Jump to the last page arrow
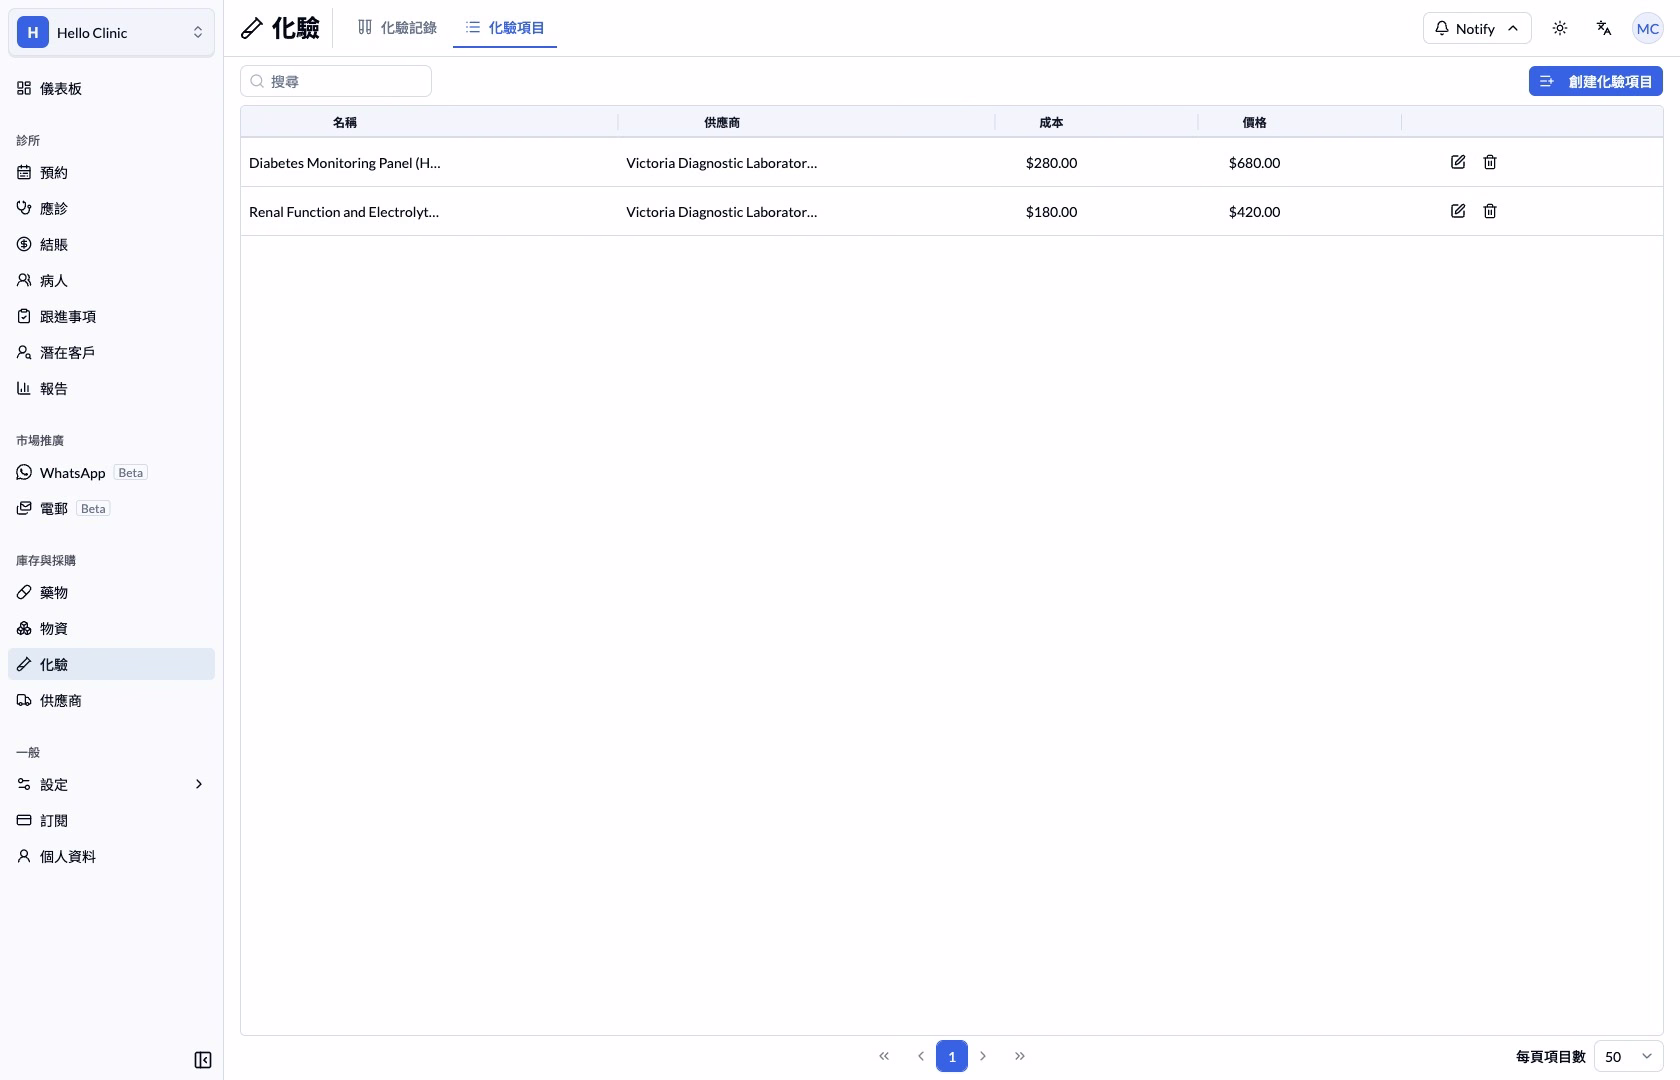Image resolution: width=1680 pixels, height=1080 pixels. pos(1020,1056)
